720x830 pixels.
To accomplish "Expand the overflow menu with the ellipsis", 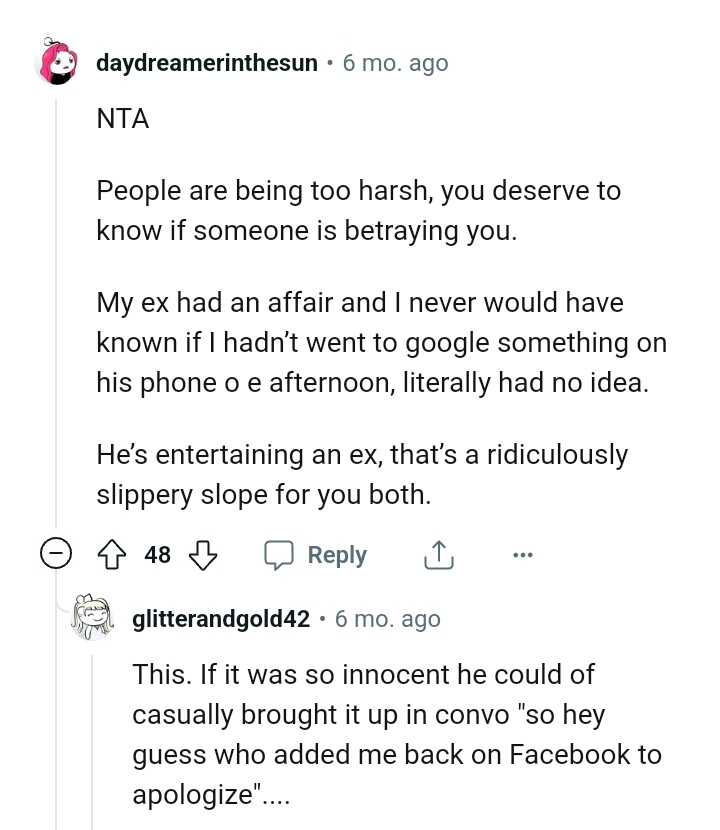I will [x=523, y=554].
